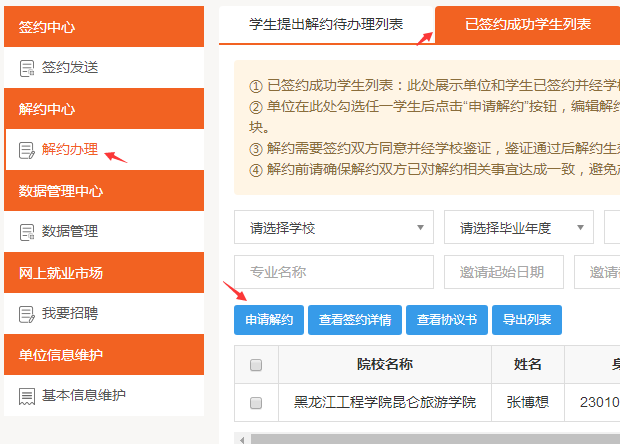Open 解约办理 in the sidebar
This screenshot has height=444, width=620.
point(70,150)
